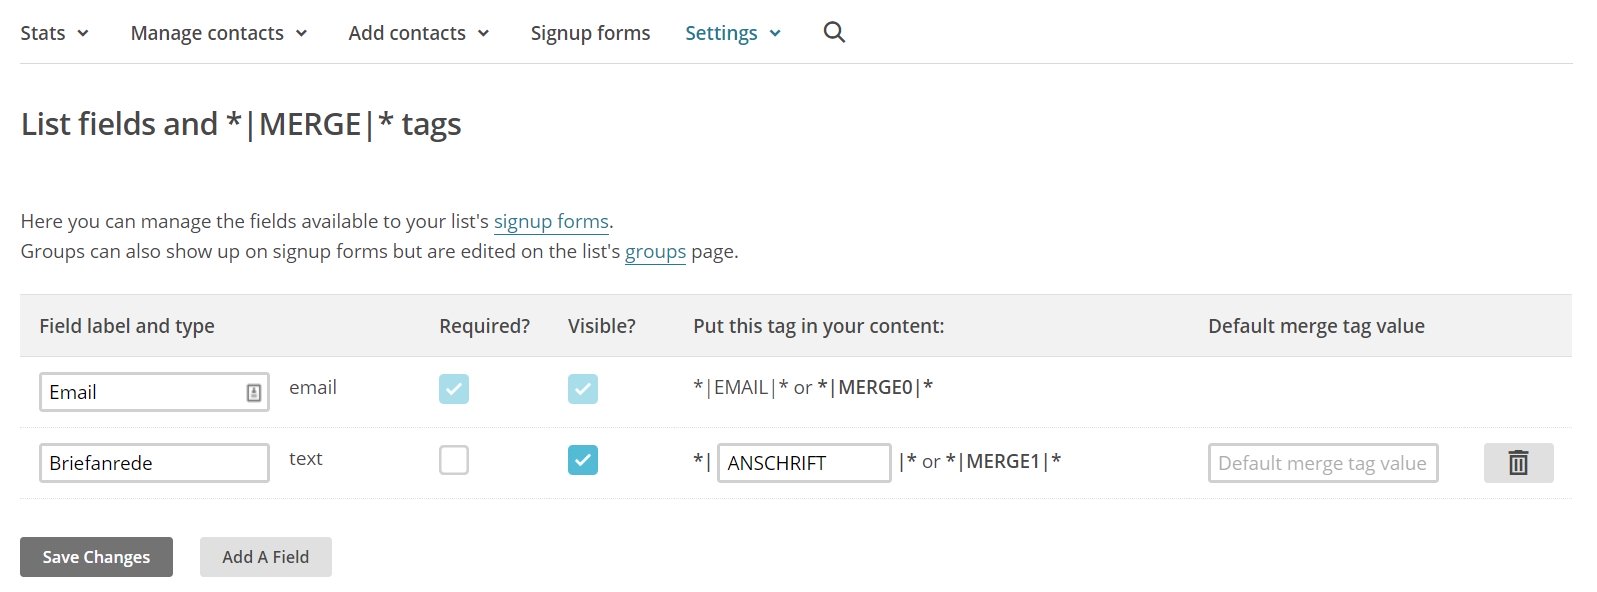Open the Settings dropdown menu

pyautogui.click(x=733, y=32)
